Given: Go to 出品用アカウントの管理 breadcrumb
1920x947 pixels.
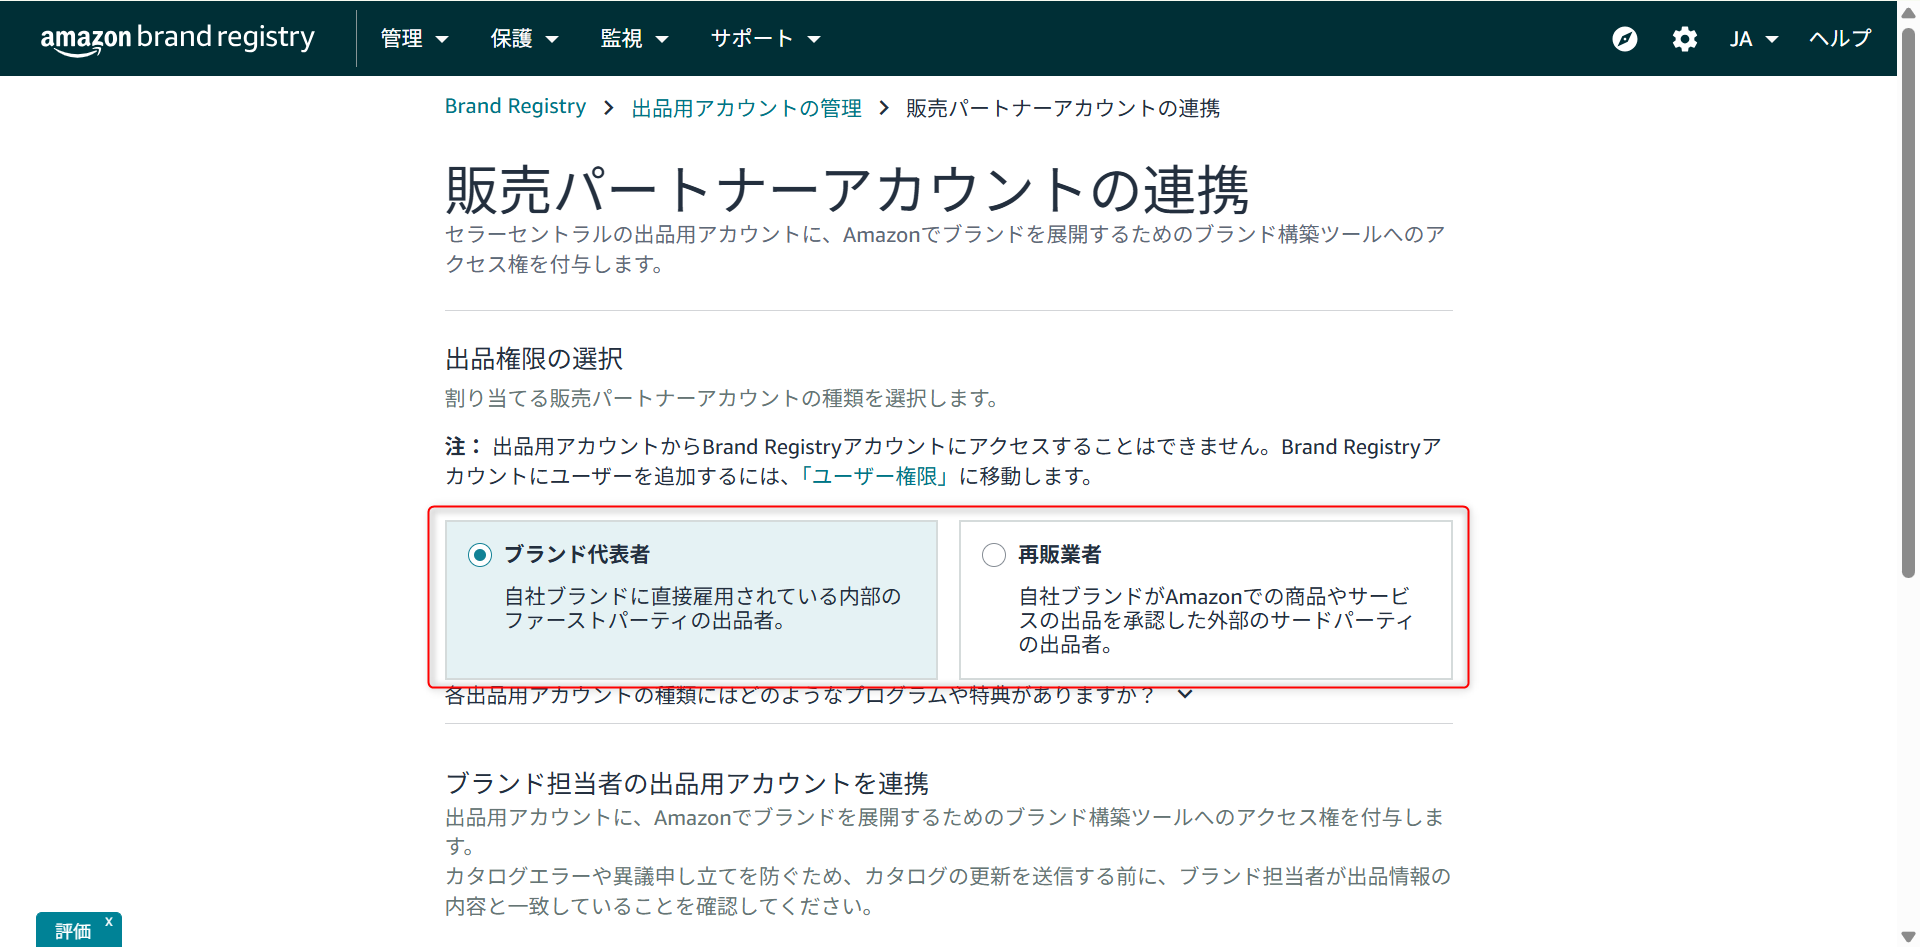Looking at the screenshot, I should click(x=746, y=108).
